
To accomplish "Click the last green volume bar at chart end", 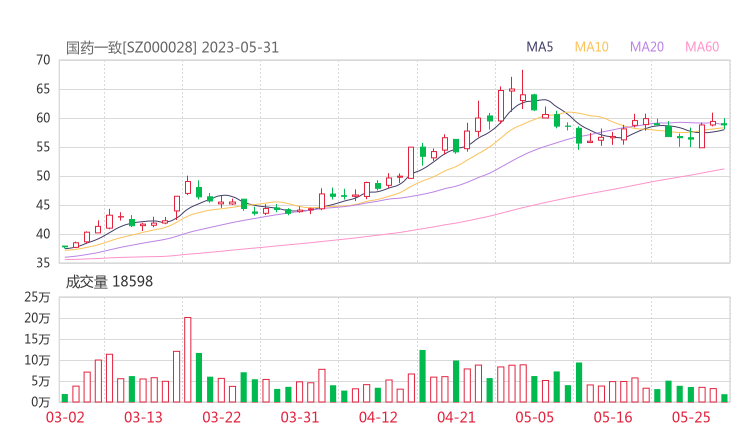I will (x=724, y=398).
